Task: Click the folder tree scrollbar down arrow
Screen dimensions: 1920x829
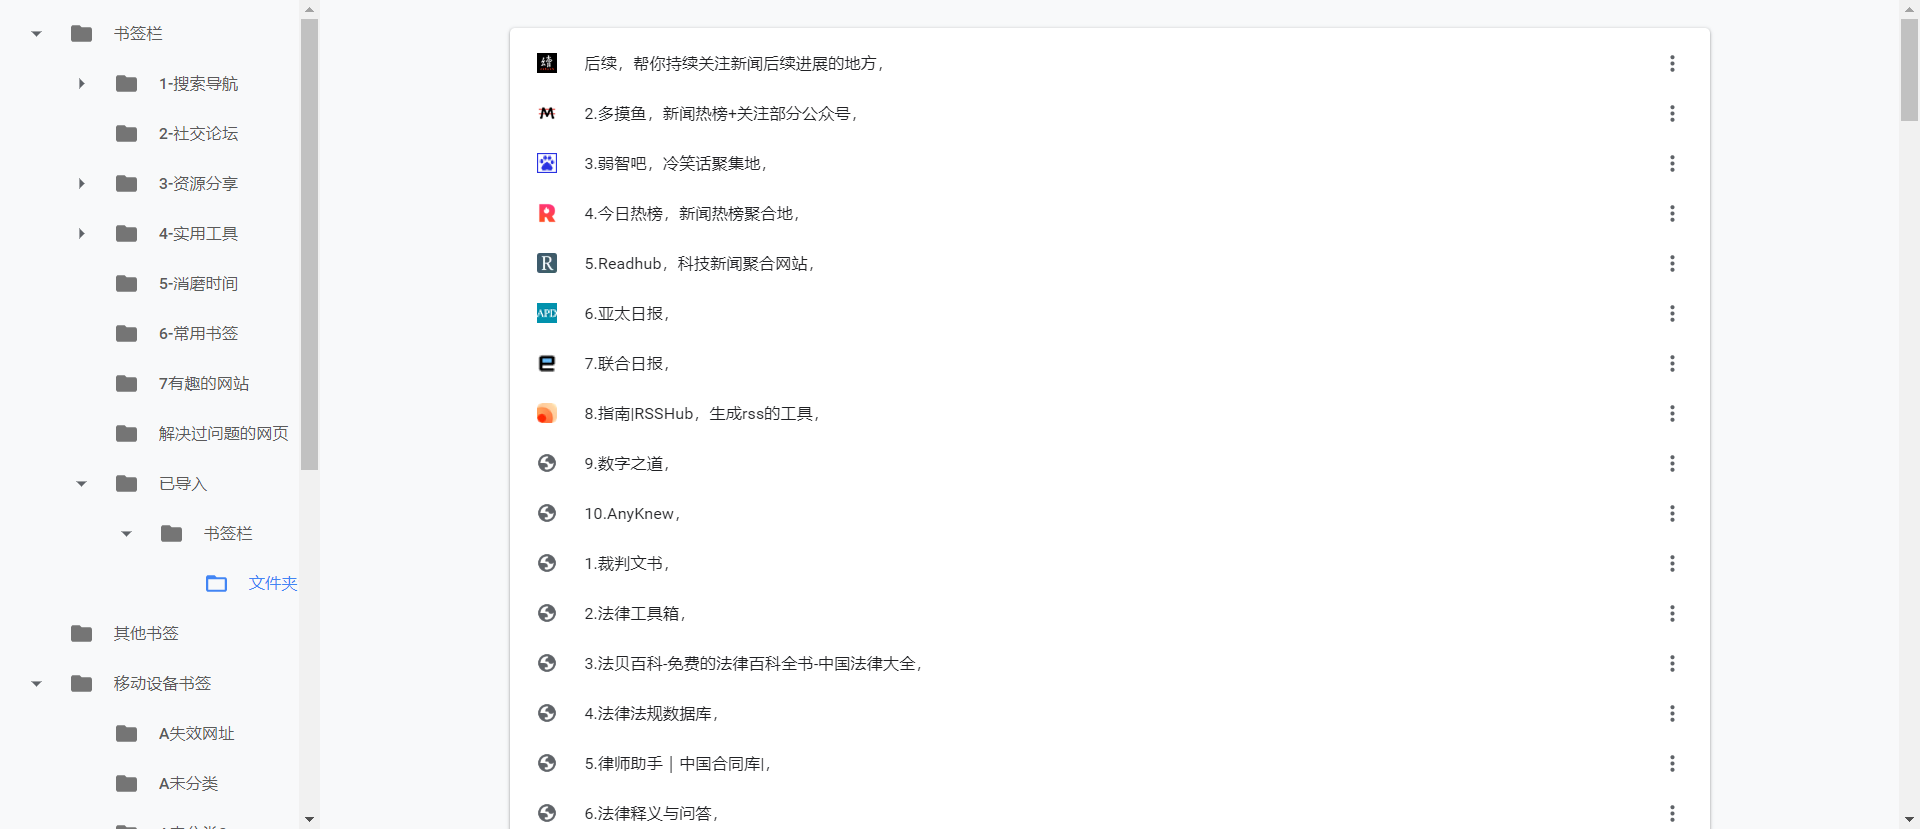Action: 310,820
